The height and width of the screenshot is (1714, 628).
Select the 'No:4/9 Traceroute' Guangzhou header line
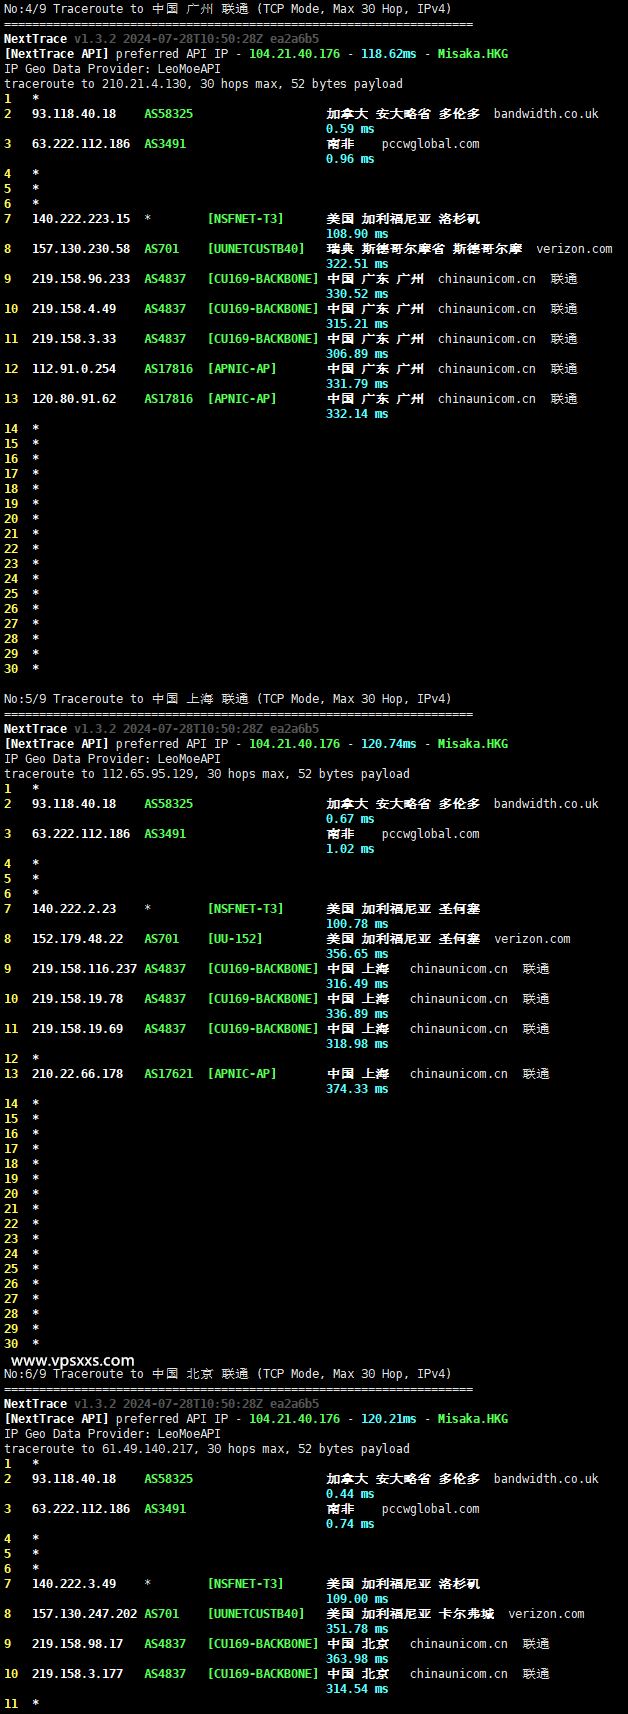(x=228, y=9)
